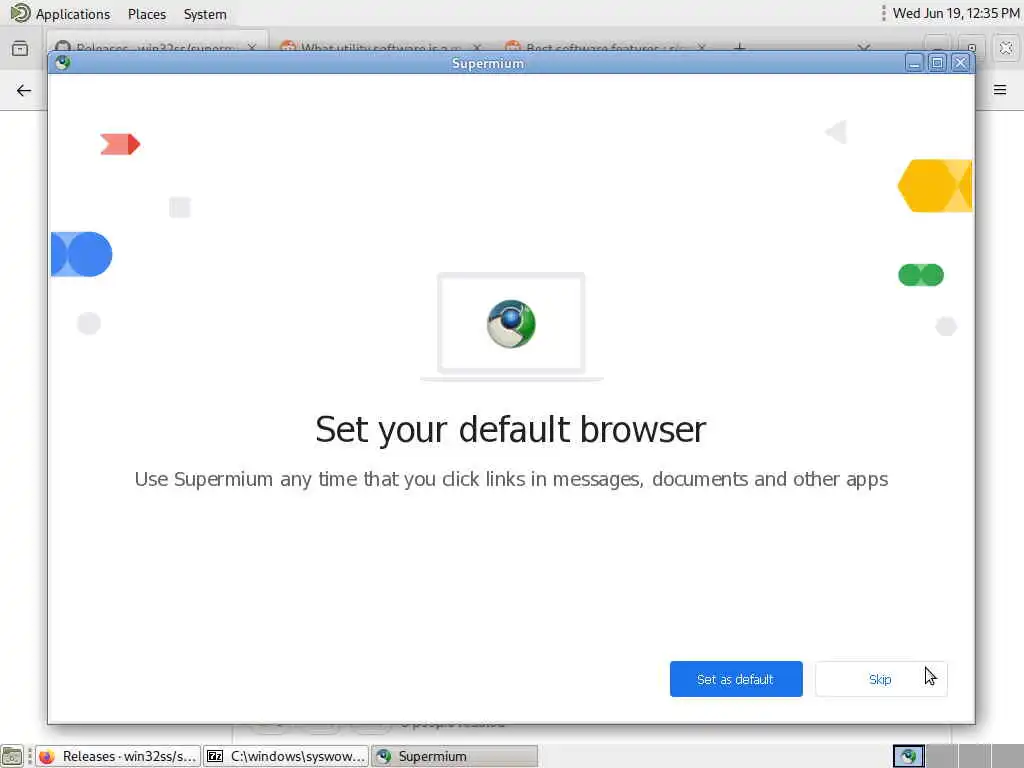This screenshot has height=768, width=1024.
Task: Select the Supermium taskbar entry
Action: [x=455, y=756]
